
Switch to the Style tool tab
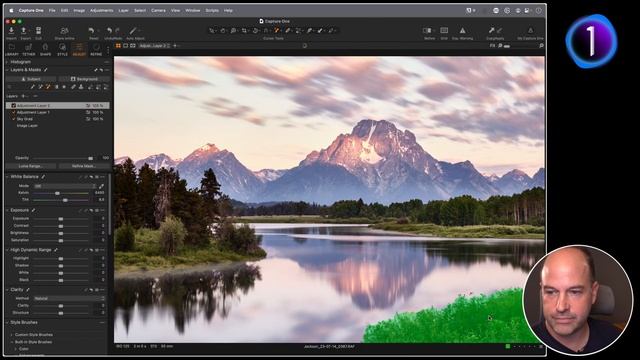click(62, 49)
